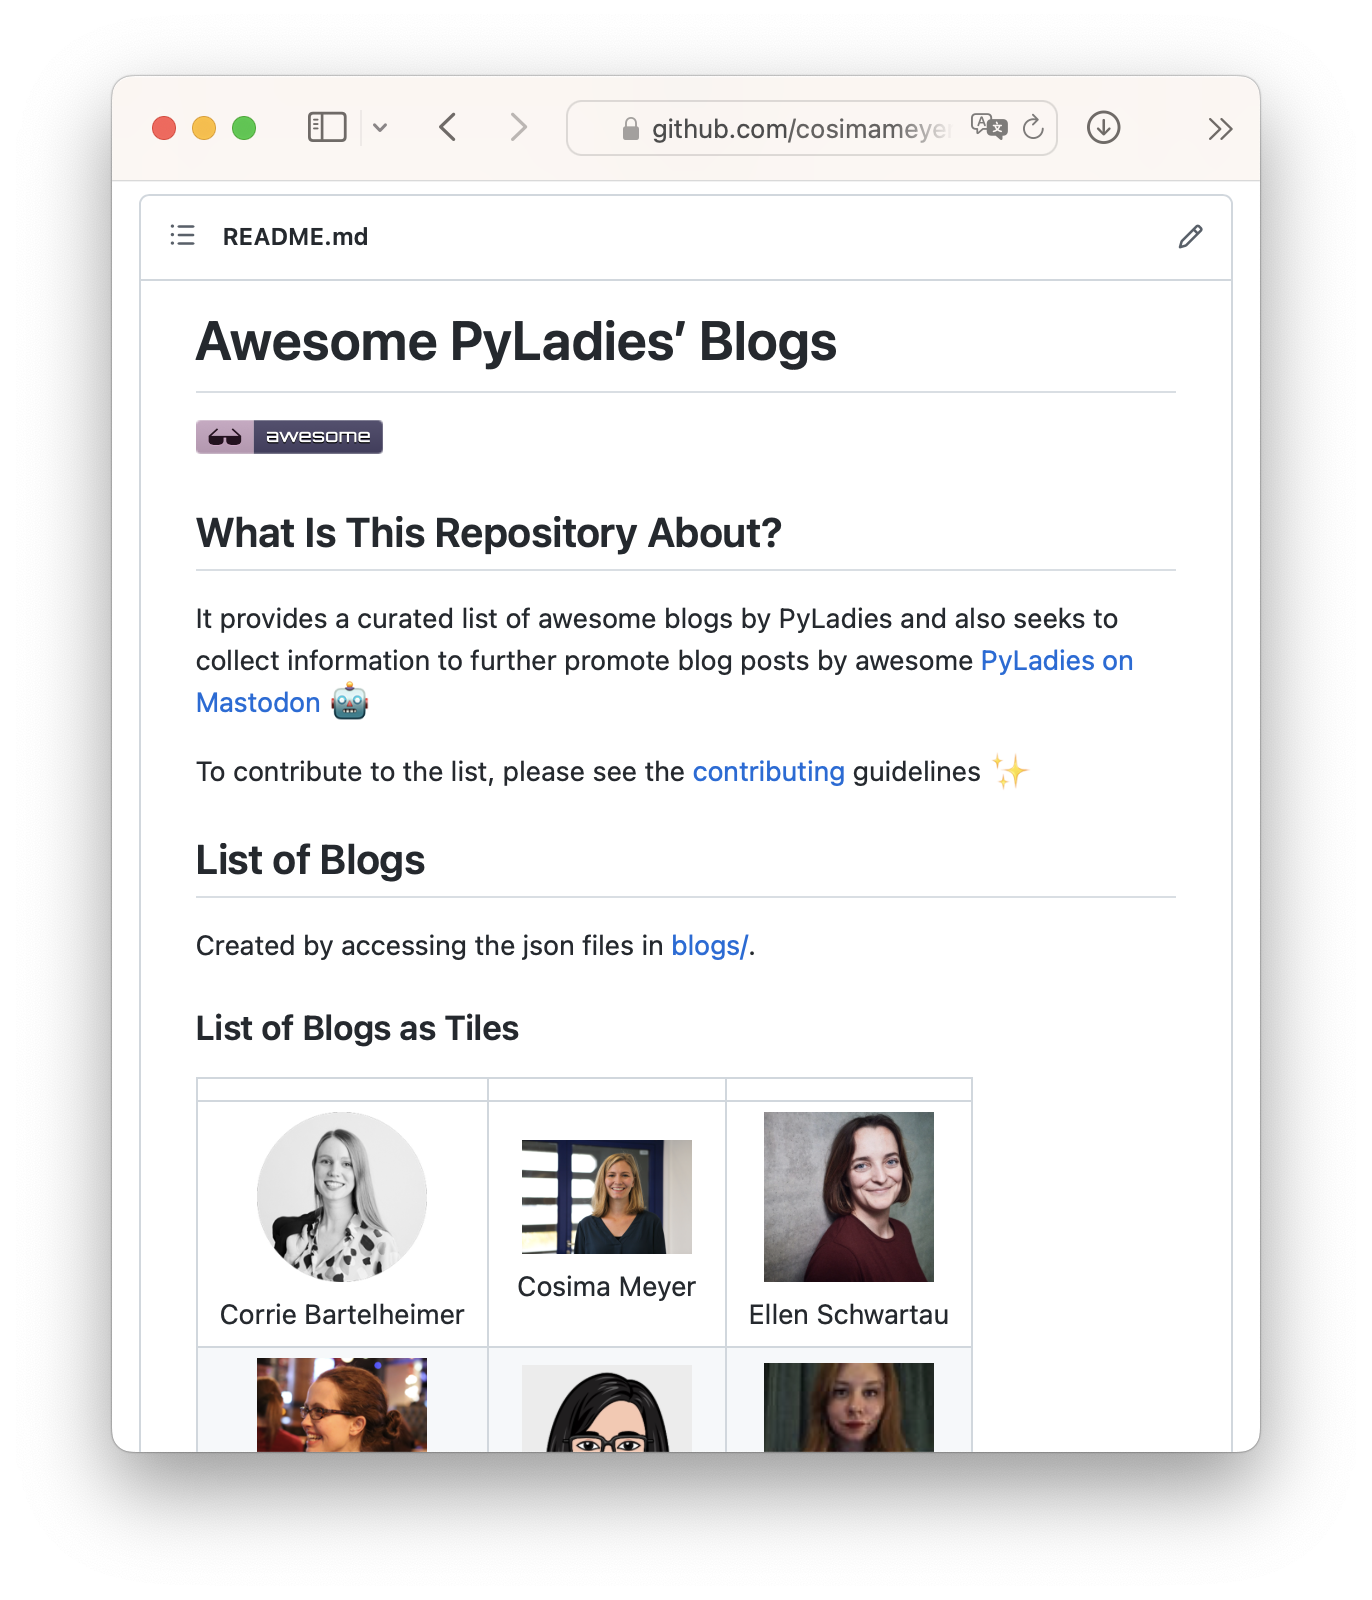Click the List of Blogs as Tiles heading

coord(357,1028)
